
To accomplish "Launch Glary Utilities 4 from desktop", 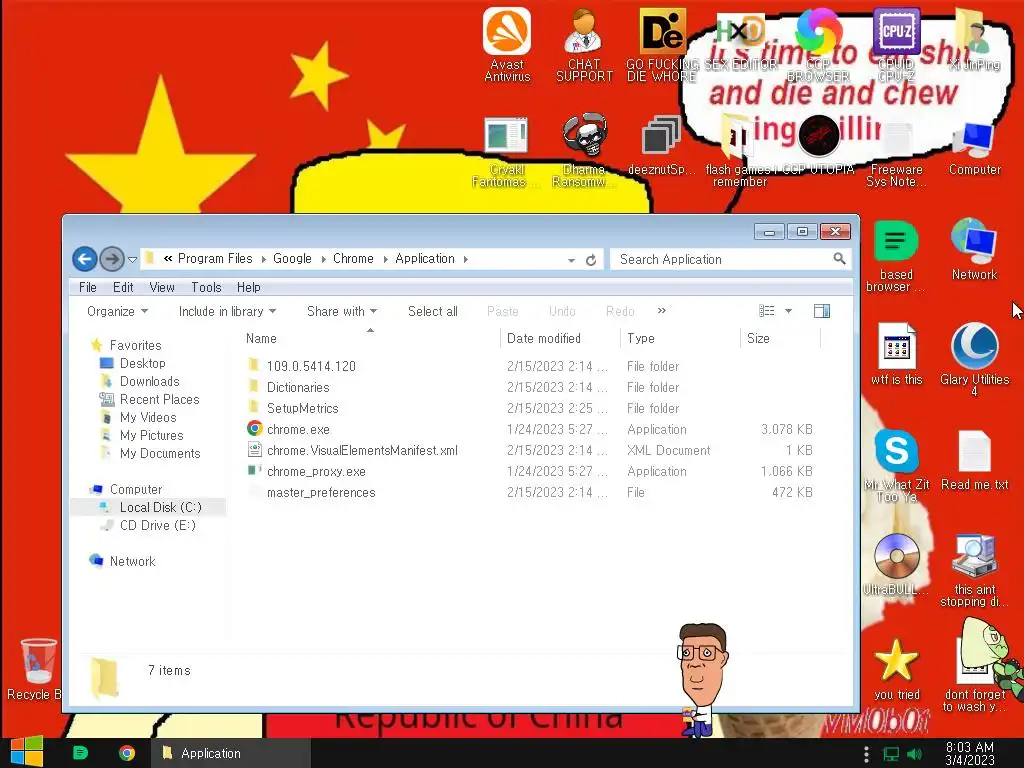I will (x=974, y=359).
